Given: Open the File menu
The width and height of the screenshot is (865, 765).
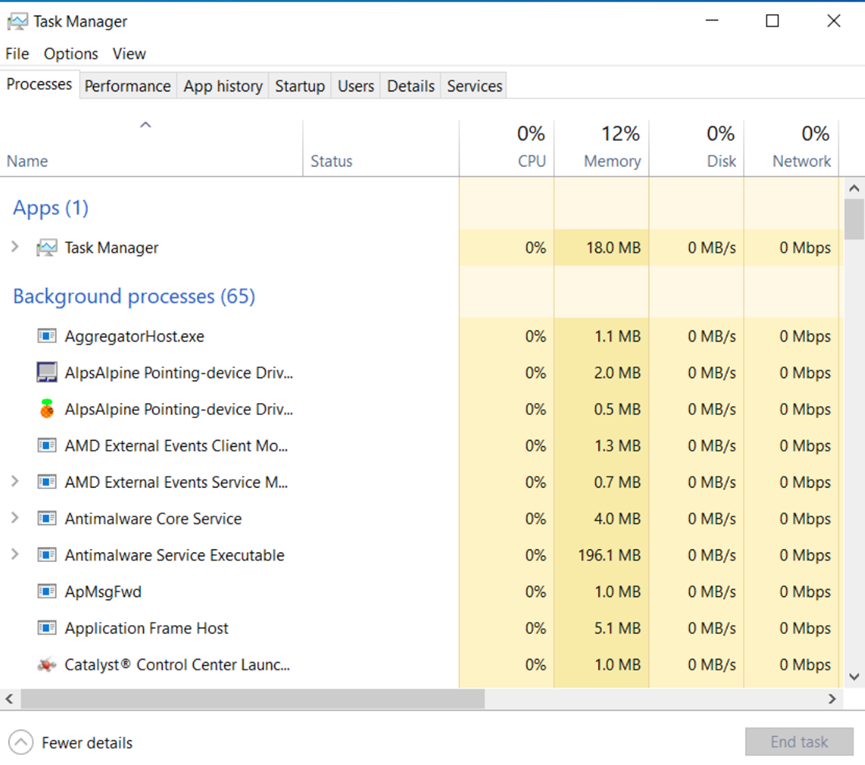Looking at the screenshot, I should [x=17, y=54].
